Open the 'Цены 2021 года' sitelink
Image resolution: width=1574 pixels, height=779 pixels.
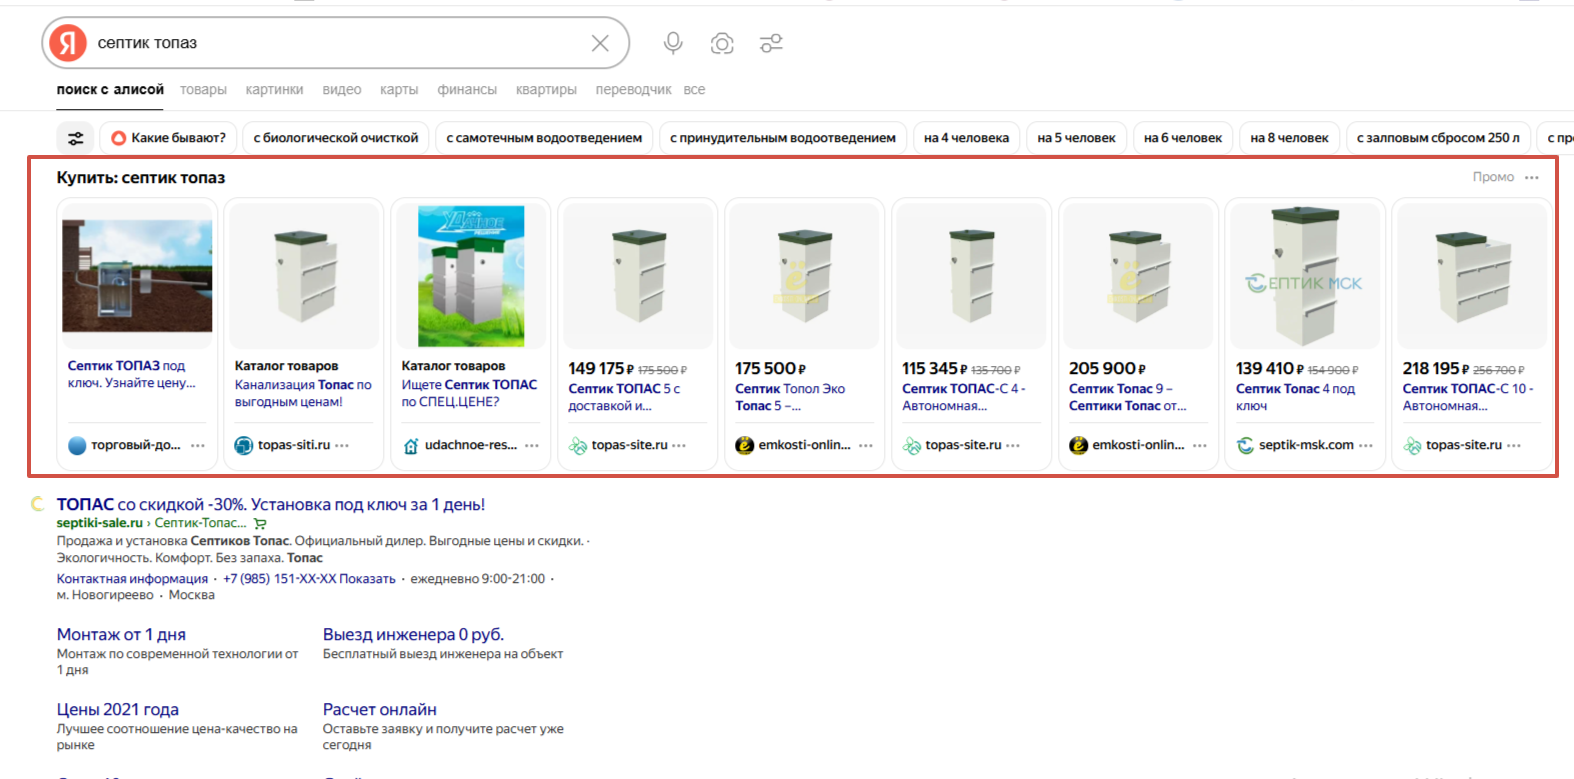118,709
